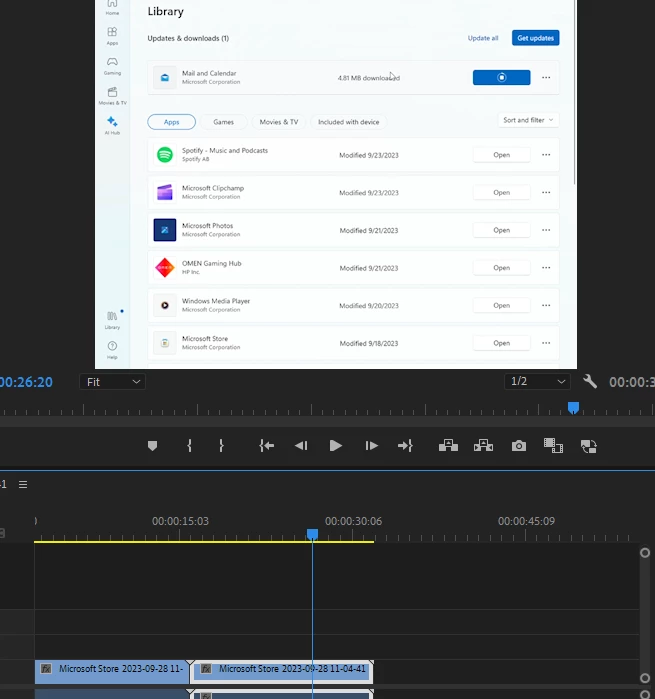
Task: Select the second Microsoft Store 11-04-41 clip
Action: pos(282,671)
